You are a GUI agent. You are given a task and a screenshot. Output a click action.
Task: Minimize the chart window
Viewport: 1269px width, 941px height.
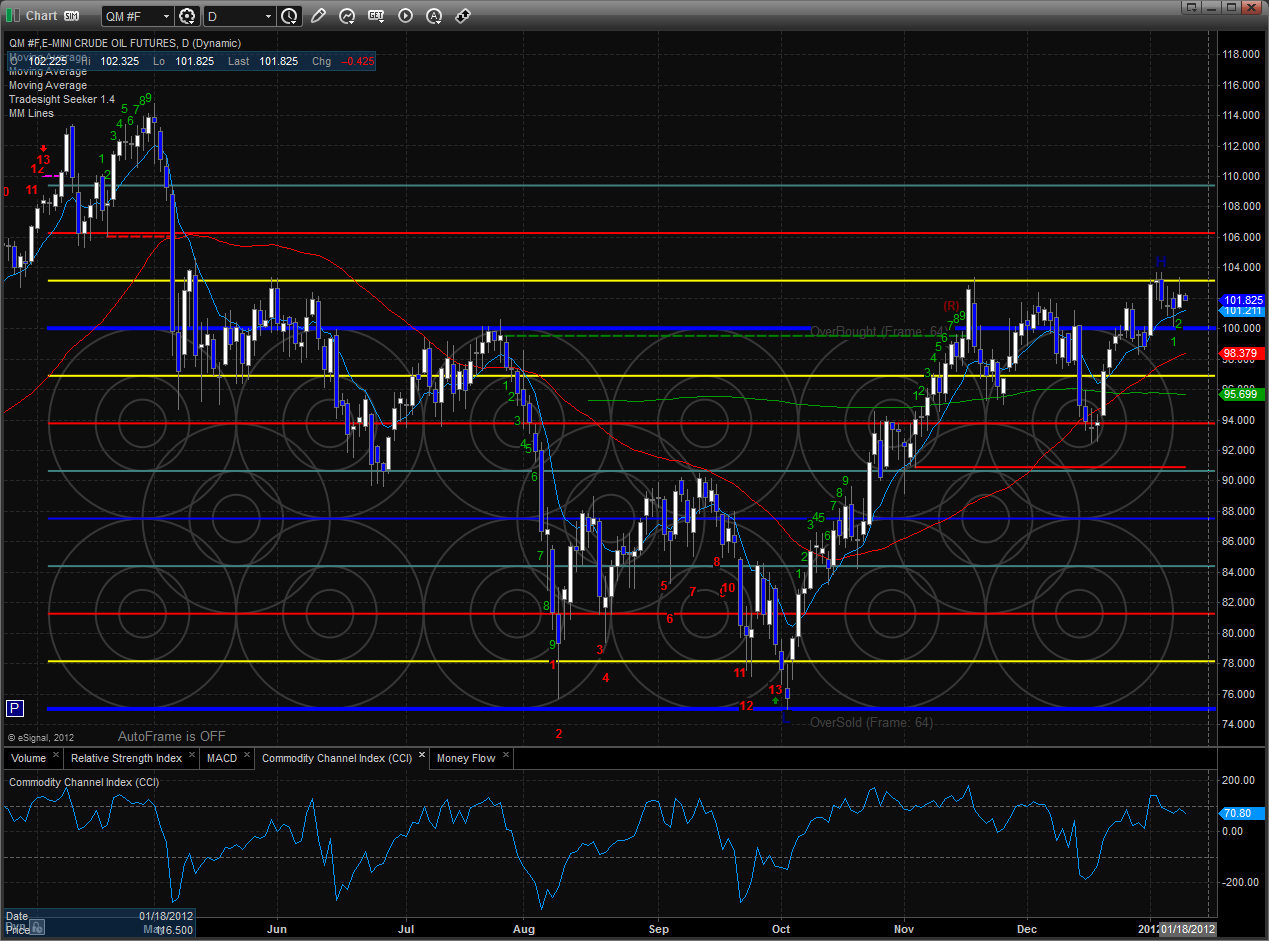[x=1209, y=8]
